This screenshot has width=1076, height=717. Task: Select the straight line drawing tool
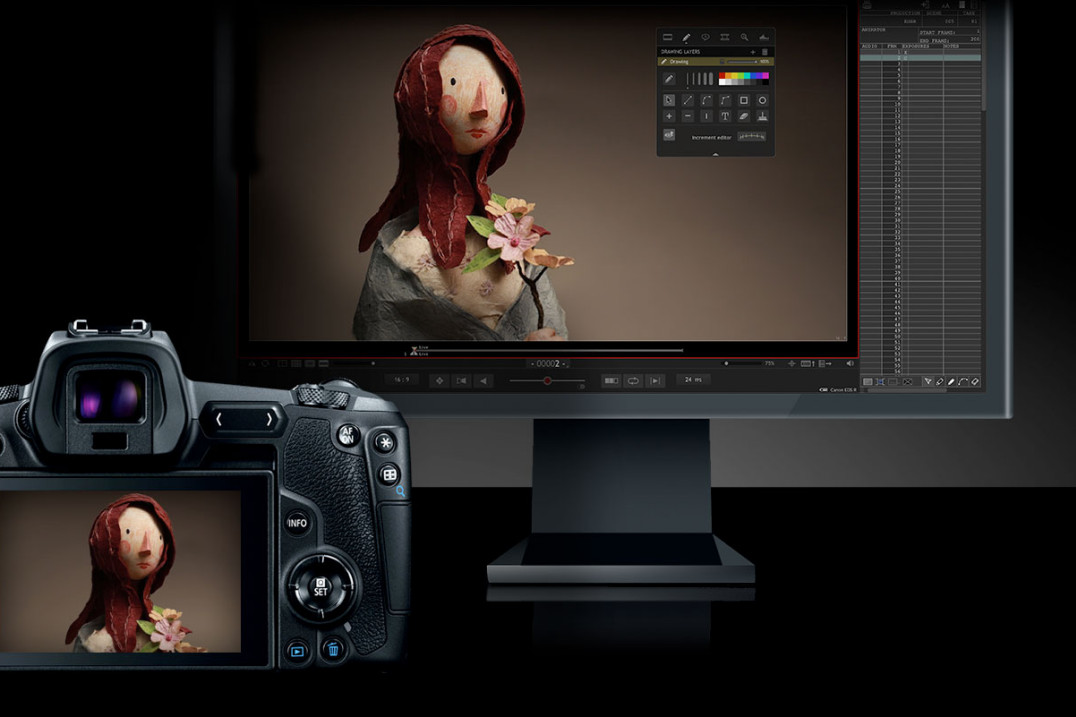coord(688,100)
